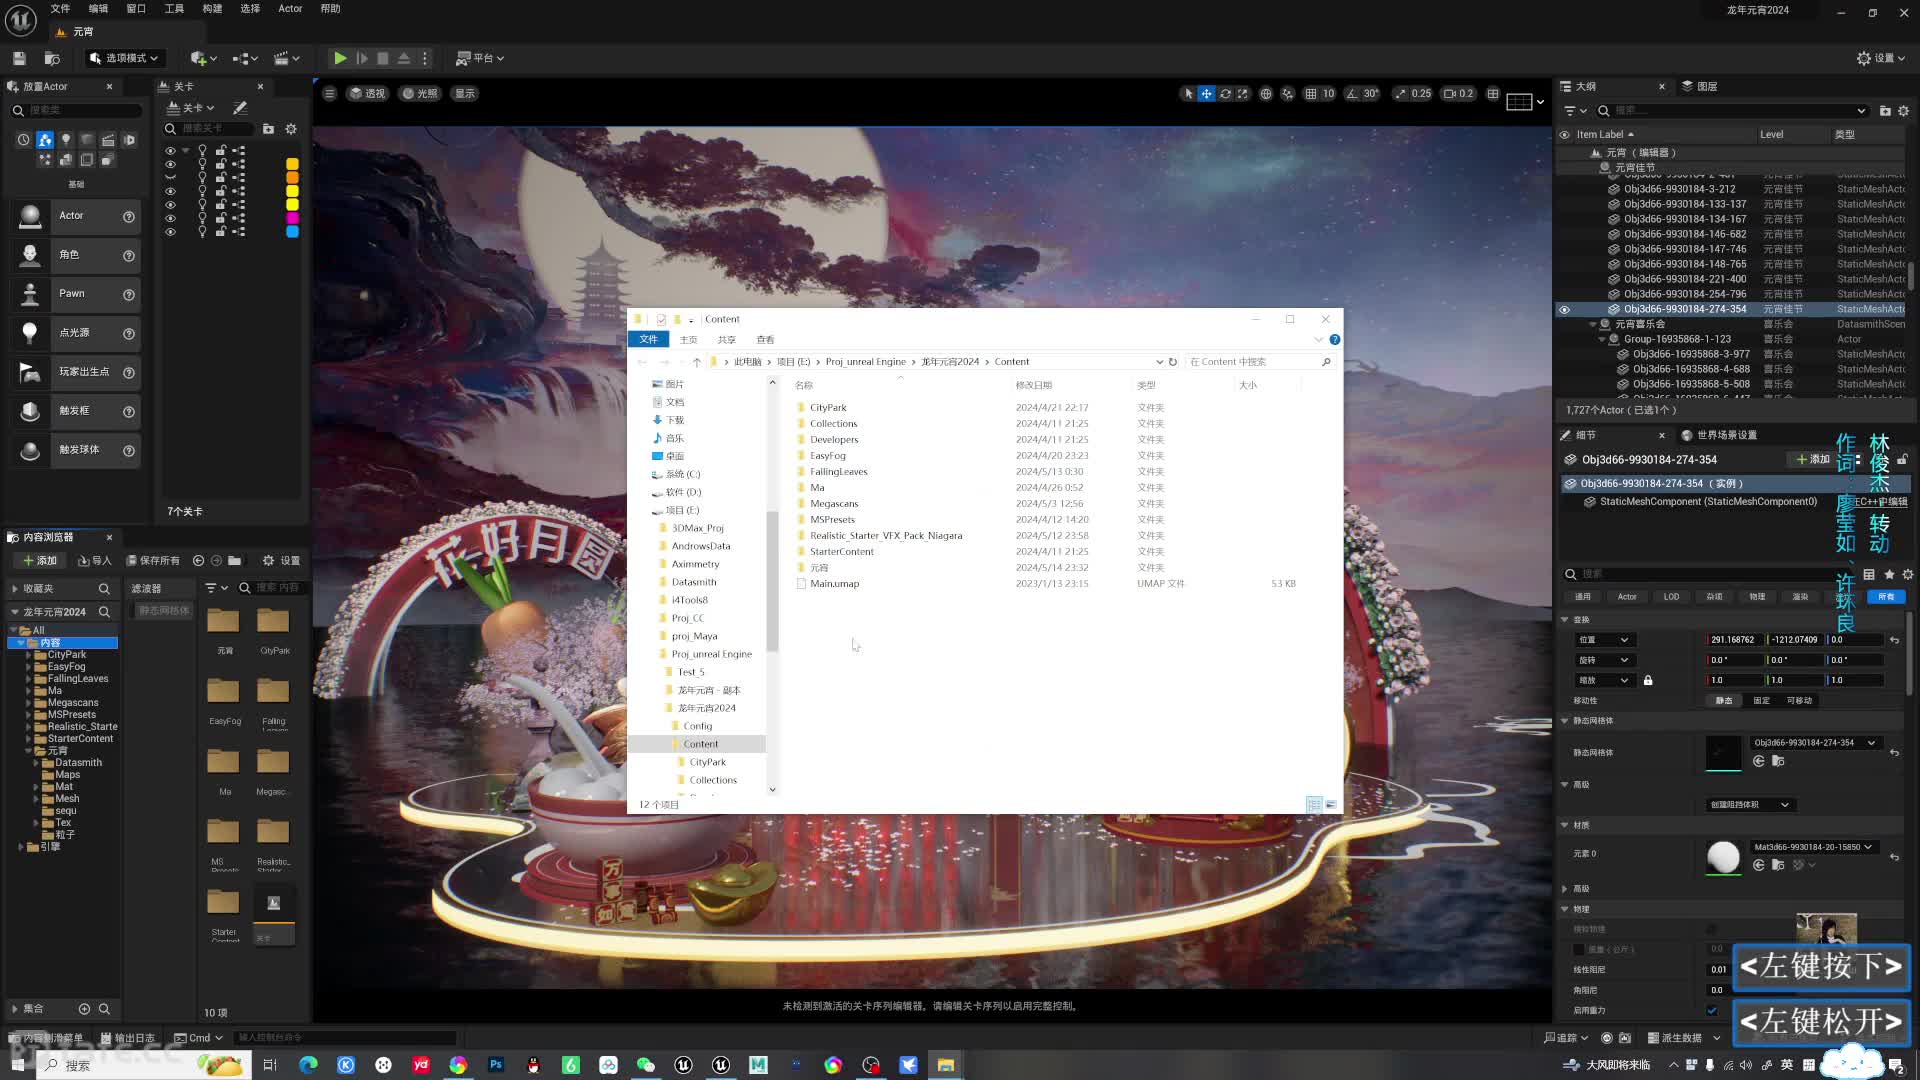This screenshot has width=1920, height=1080.
Task: Open the add actor quick-create icon
Action: point(203,58)
